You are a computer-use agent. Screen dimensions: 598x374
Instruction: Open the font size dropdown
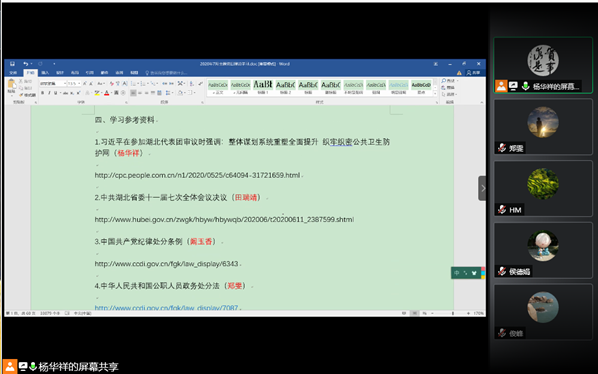click(79, 83)
